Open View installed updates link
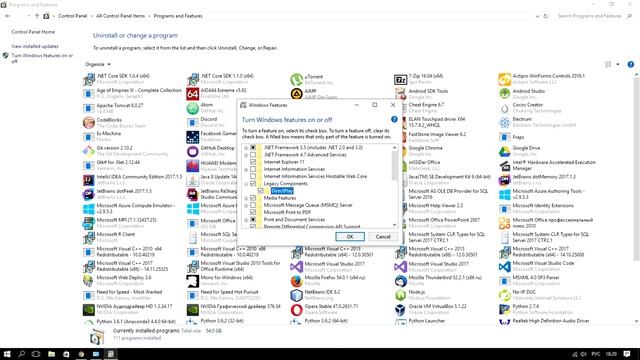 coord(35,46)
